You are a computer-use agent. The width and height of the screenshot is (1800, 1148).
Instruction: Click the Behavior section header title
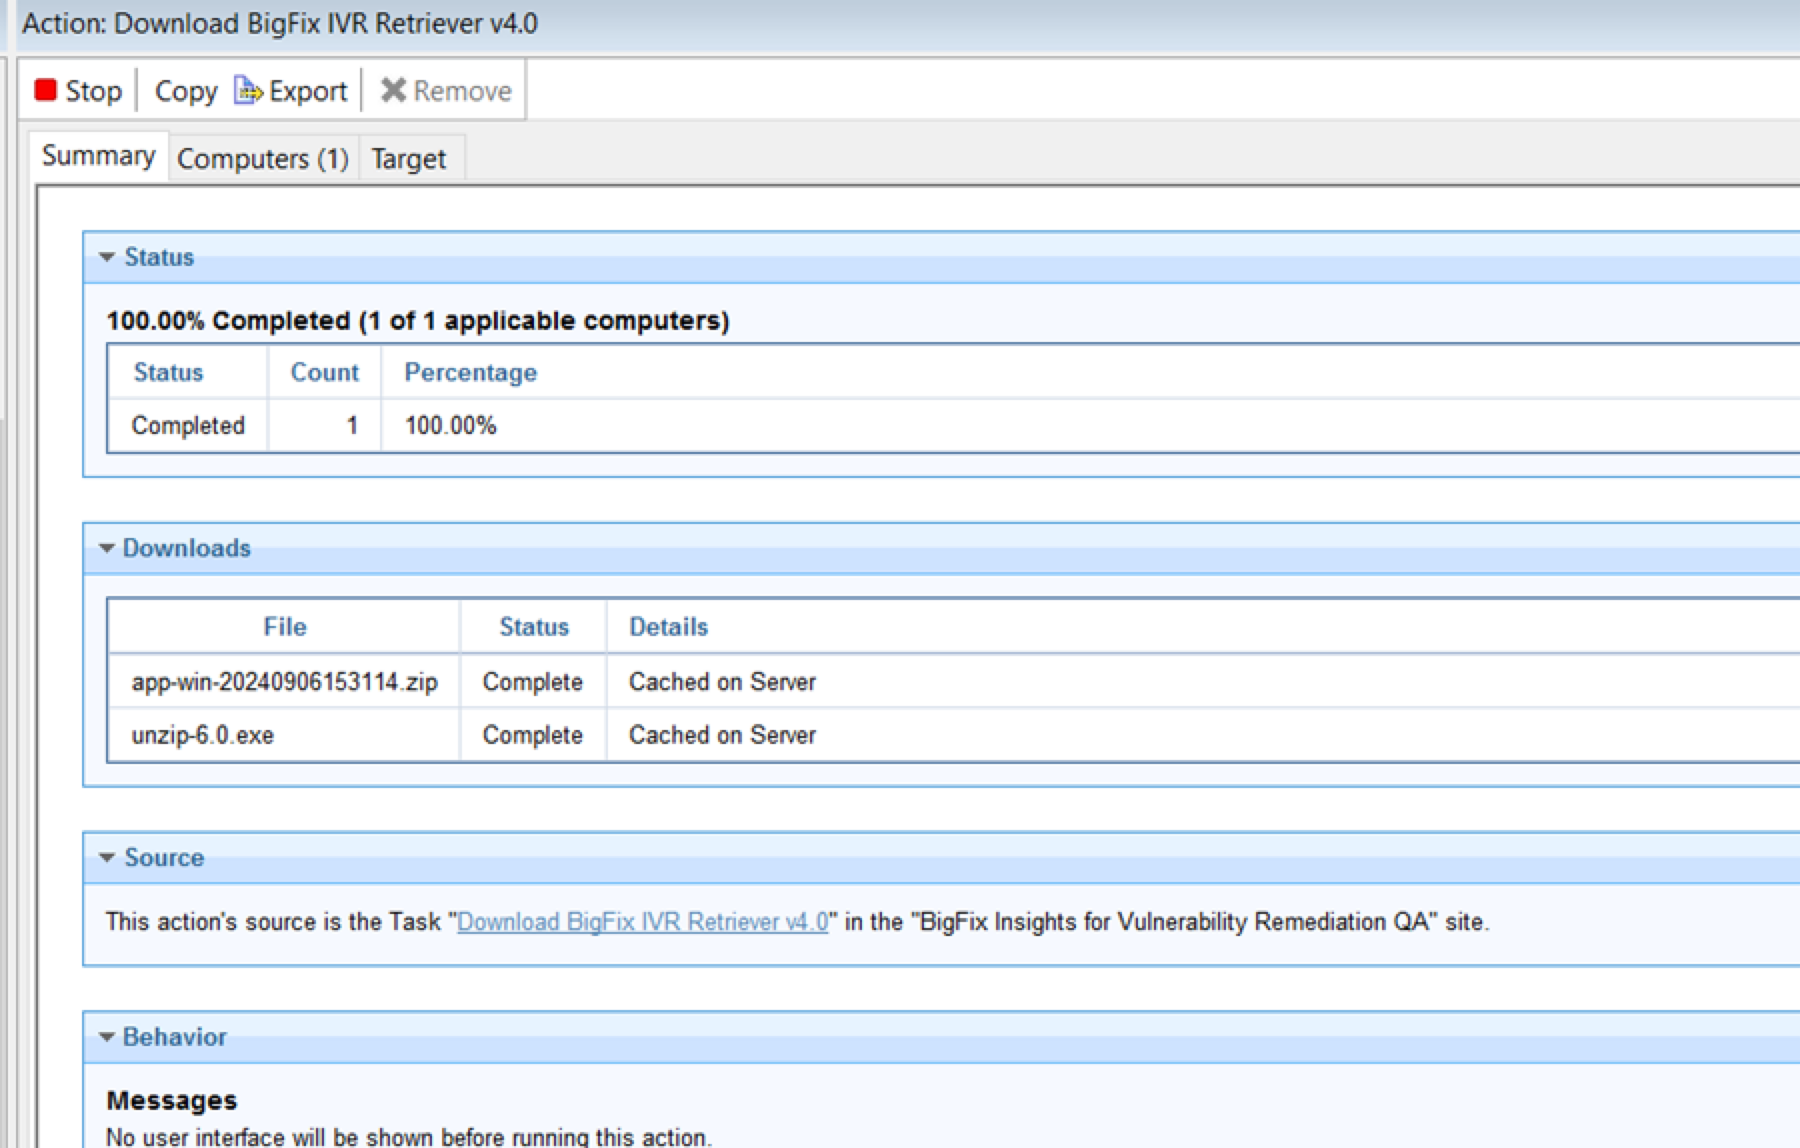coord(175,1037)
